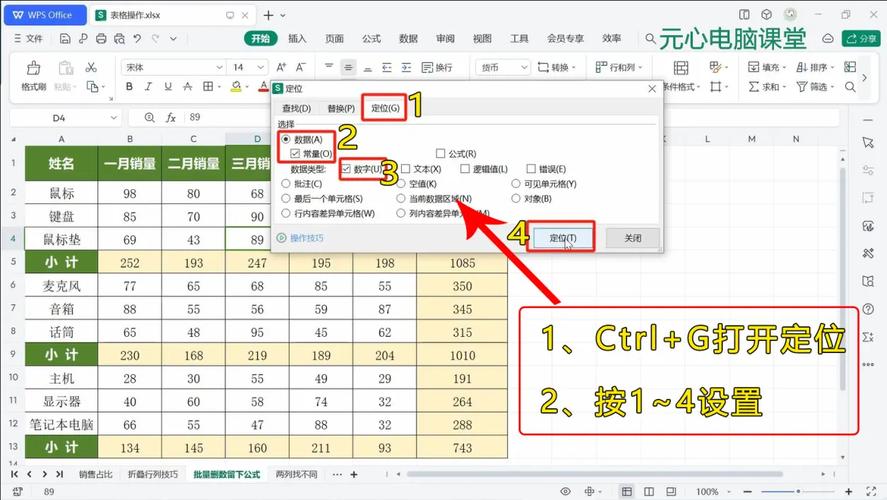This screenshot has height=500, width=887.
Task: Select the 数据(A) radio button
Action: point(286,139)
